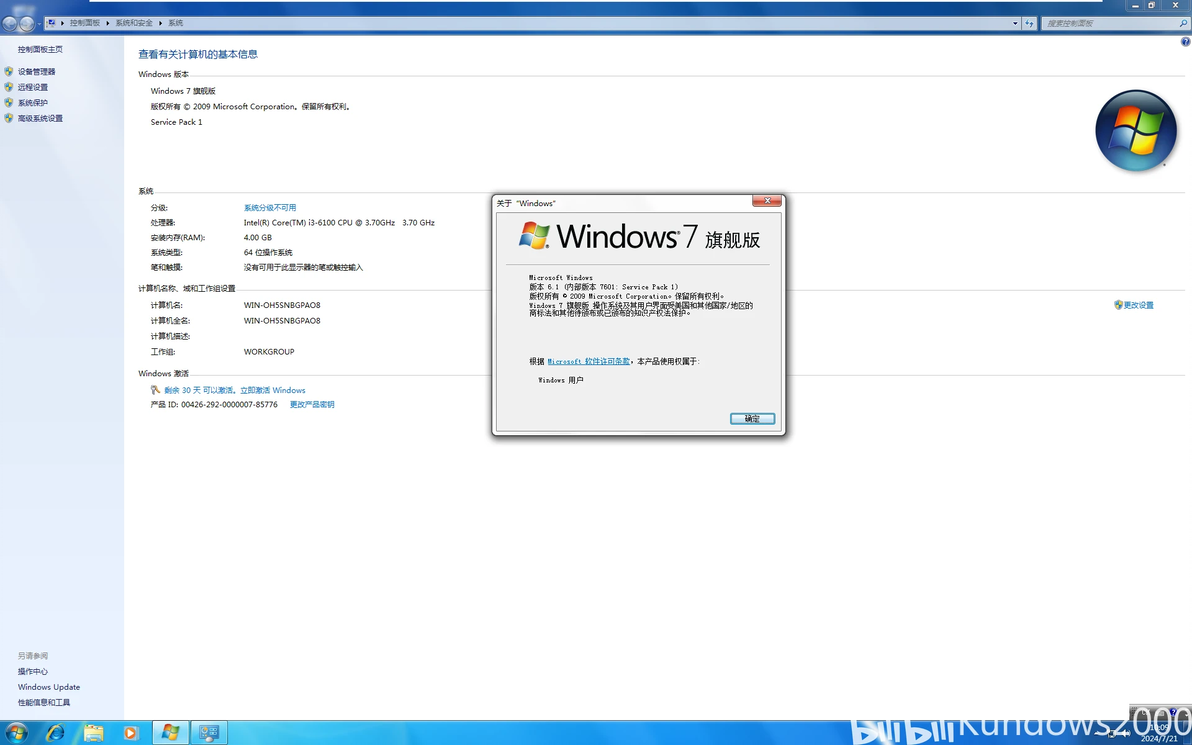
Task: Expand the arrow after 系统和安全 breadcrumb
Action: click(x=160, y=23)
